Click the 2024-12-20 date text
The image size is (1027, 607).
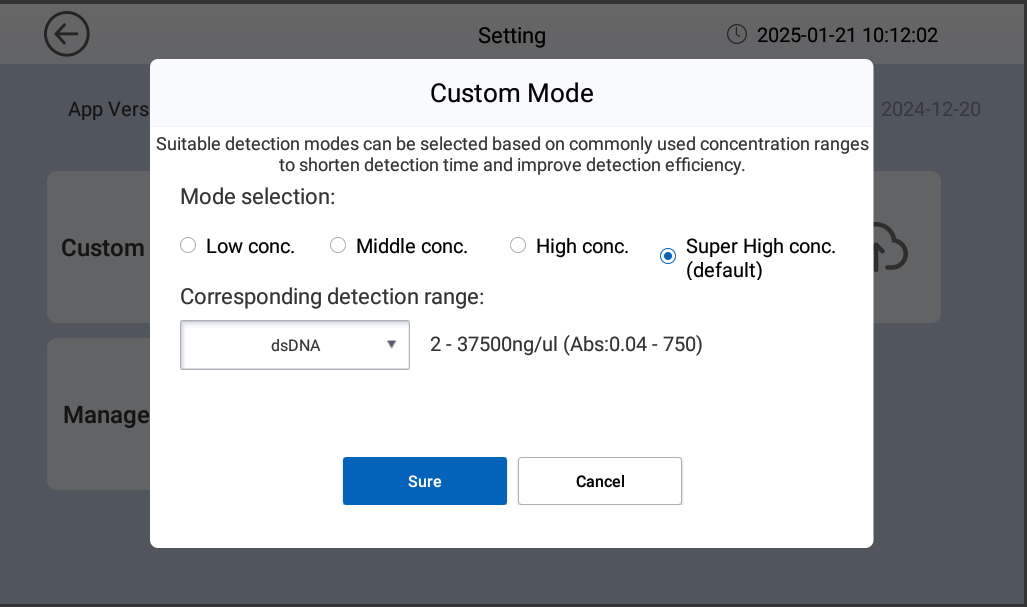pyautogui.click(x=930, y=110)
